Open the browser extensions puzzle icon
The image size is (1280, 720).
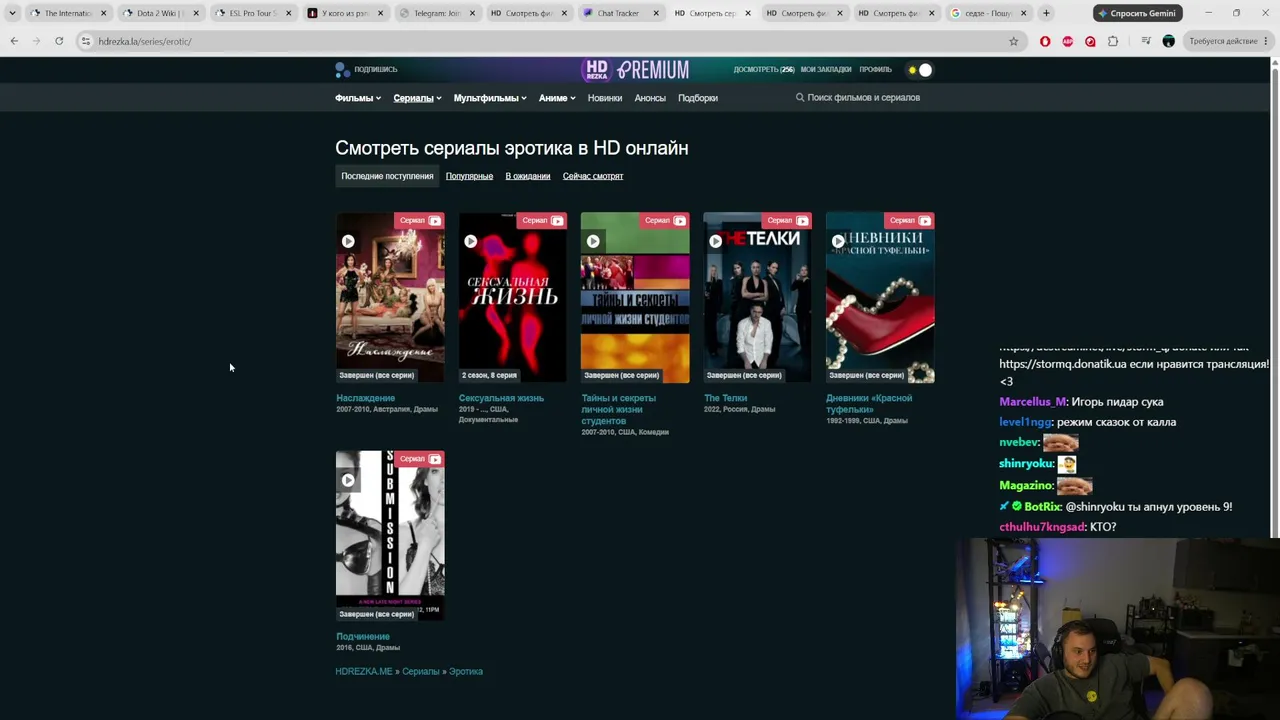point(1113,41)
